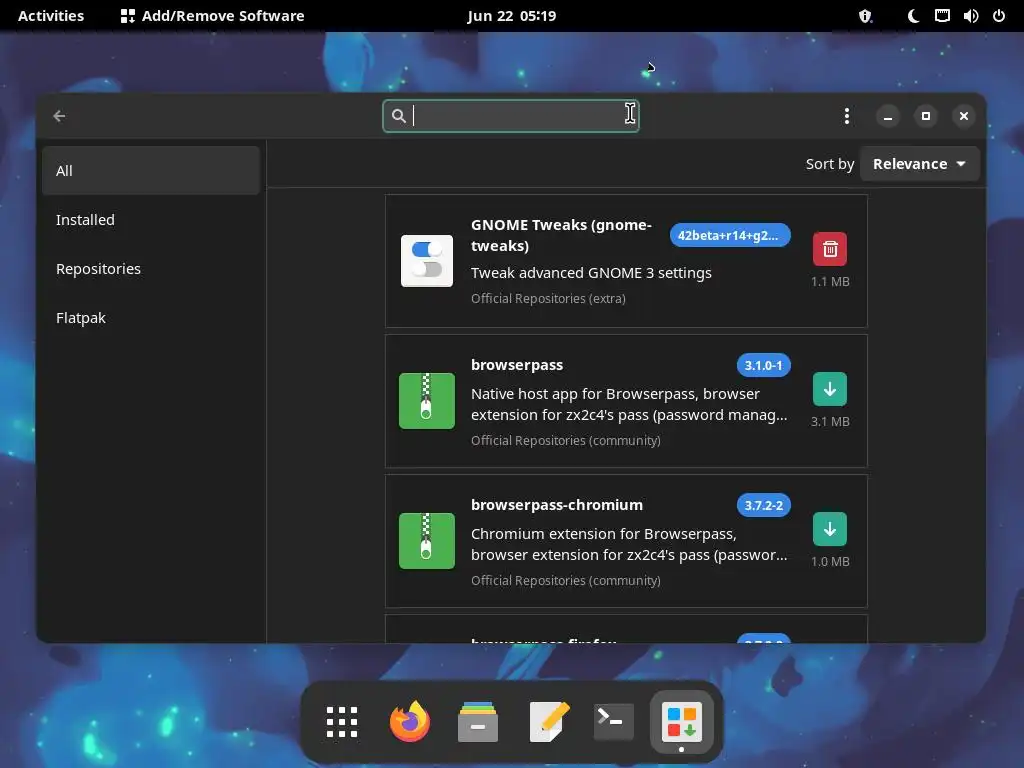Click the shield security icon in top bar
Image resolution: width=1024 pixels, height=768 pixels.
click(x=865, y=16)
